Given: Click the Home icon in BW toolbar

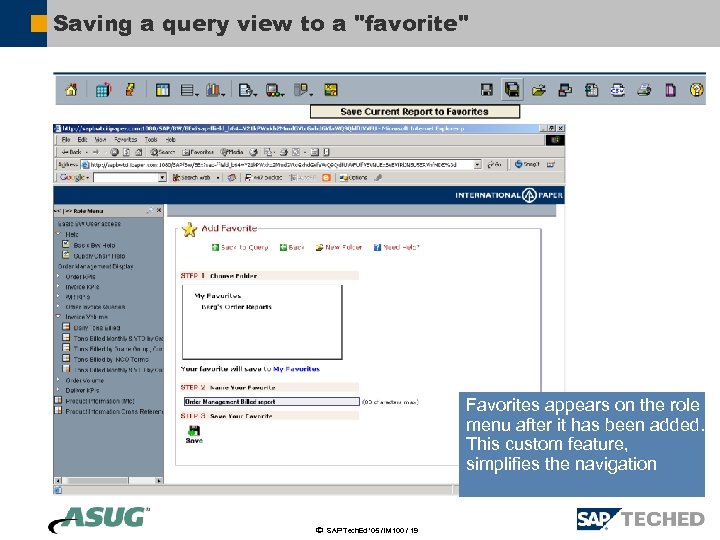Looking at the screenshot, I should [x=71, y=90].
